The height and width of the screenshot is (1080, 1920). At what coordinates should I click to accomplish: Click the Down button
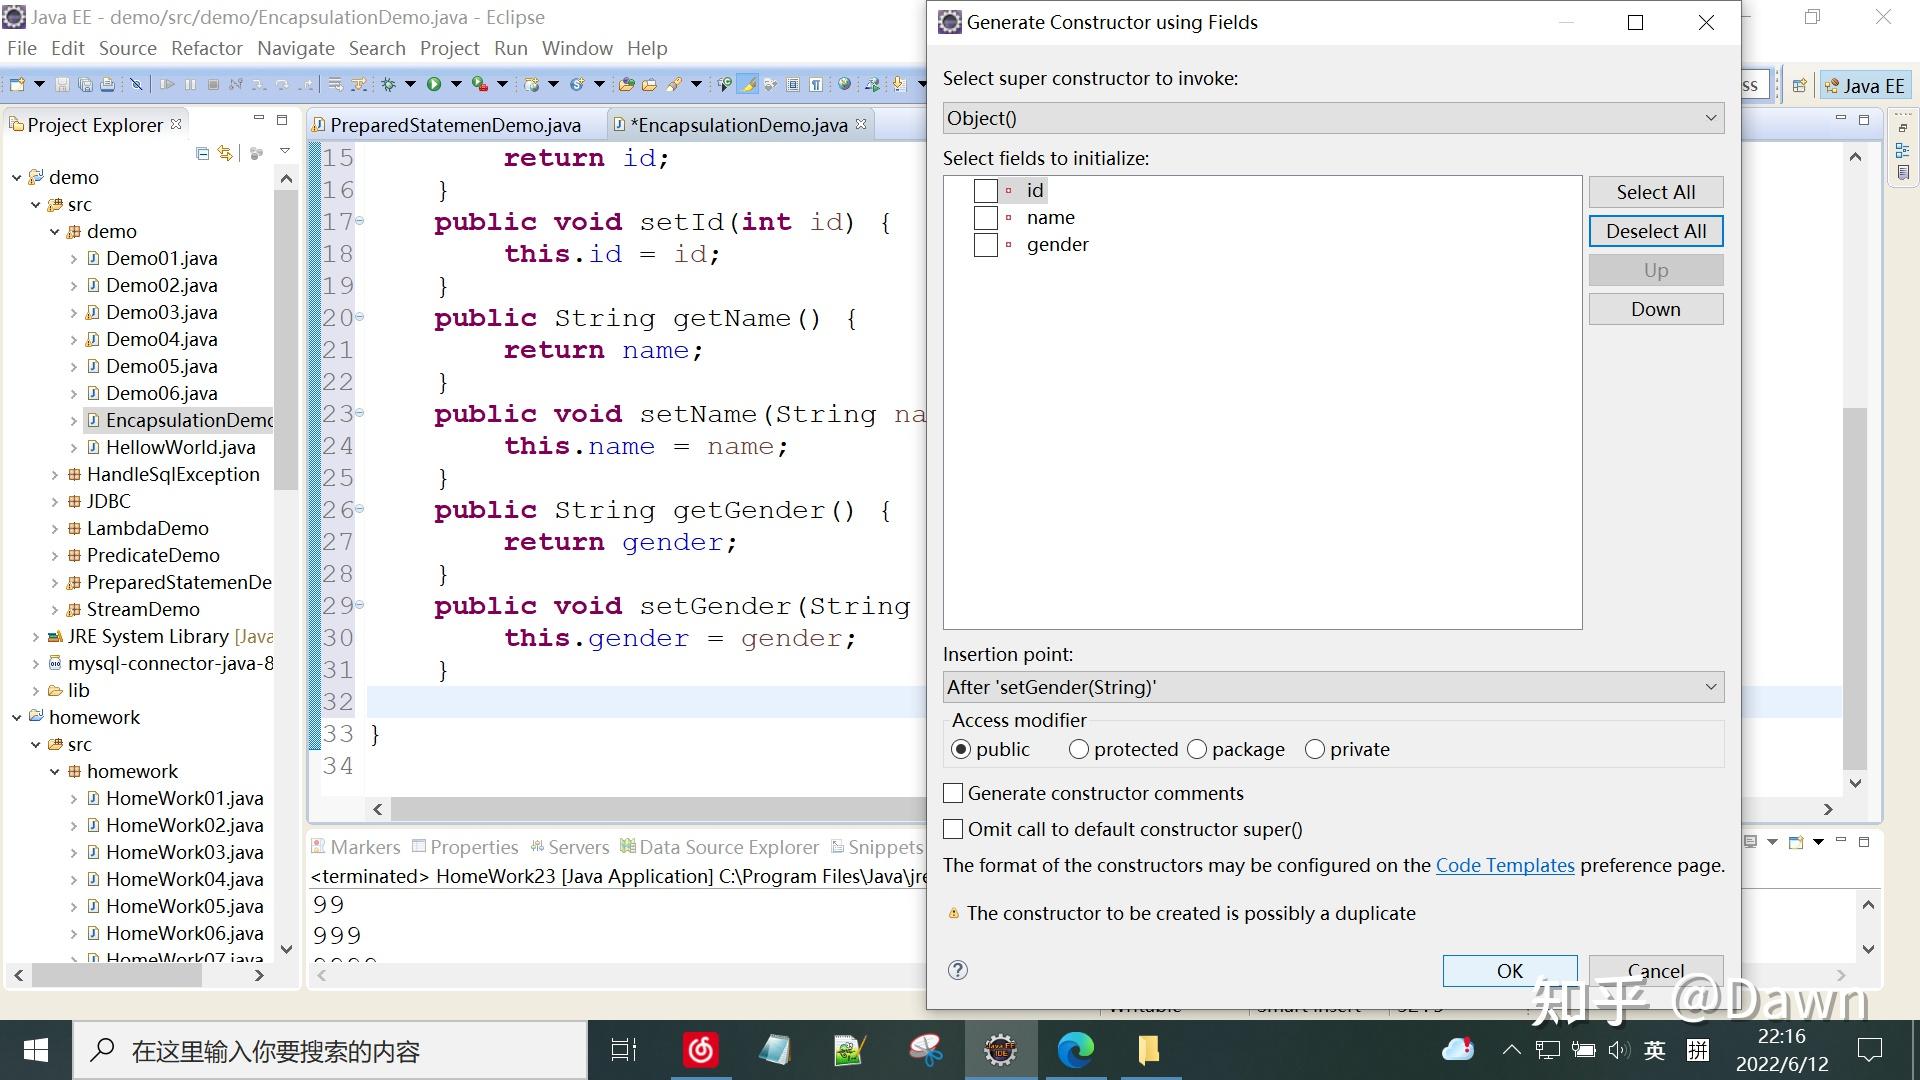[x=1656, y=309]
